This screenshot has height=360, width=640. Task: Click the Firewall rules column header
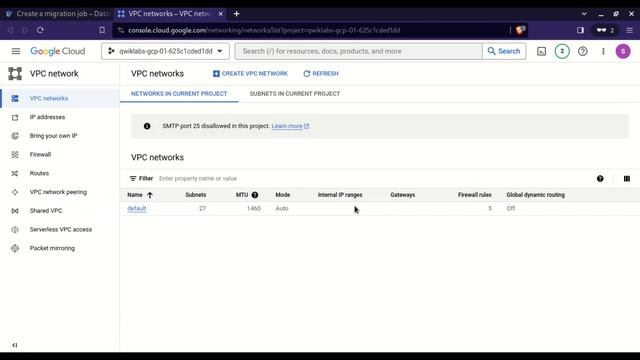[x=474, y=195]
